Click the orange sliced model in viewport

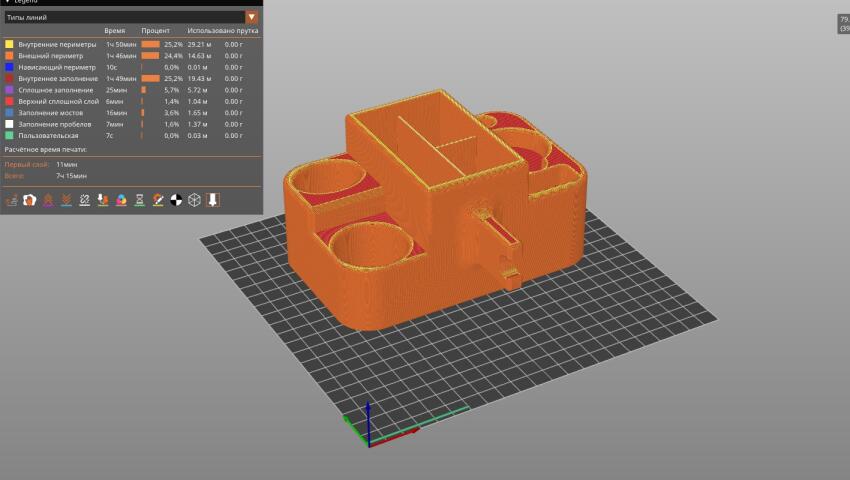tap(434, 212)
